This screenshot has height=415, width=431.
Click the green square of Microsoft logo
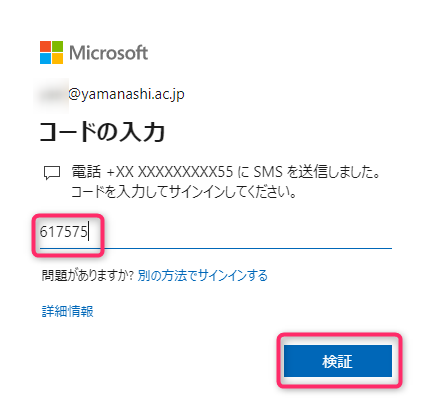coord(57,46)
